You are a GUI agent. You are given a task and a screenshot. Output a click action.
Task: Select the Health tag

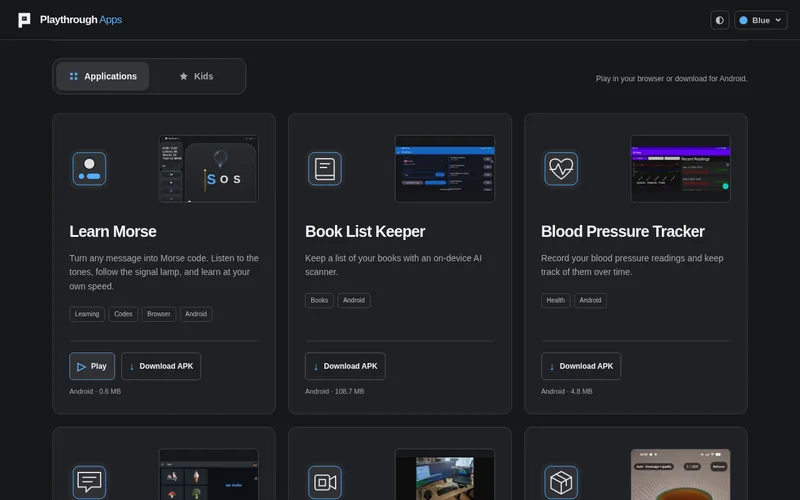556,301
